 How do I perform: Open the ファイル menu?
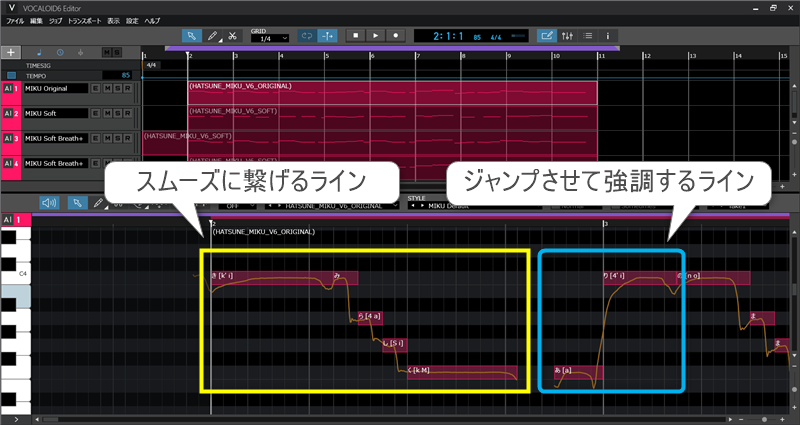tap(15, 21)
